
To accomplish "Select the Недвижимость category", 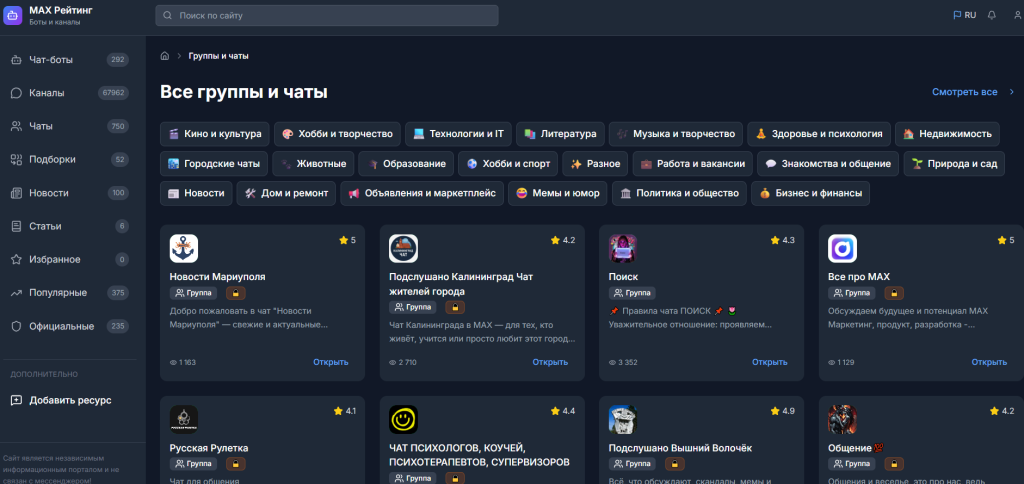I will coord(947,134).
